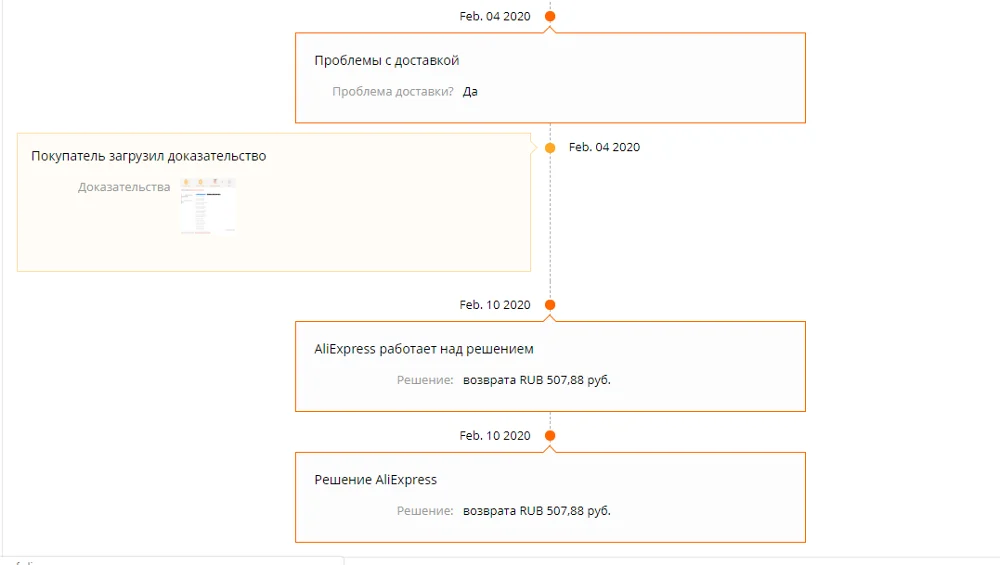Click the orange dot above Решение AliExpress card
The height and width of the screenshot is (565, 1000).
(x=550, y=436)
